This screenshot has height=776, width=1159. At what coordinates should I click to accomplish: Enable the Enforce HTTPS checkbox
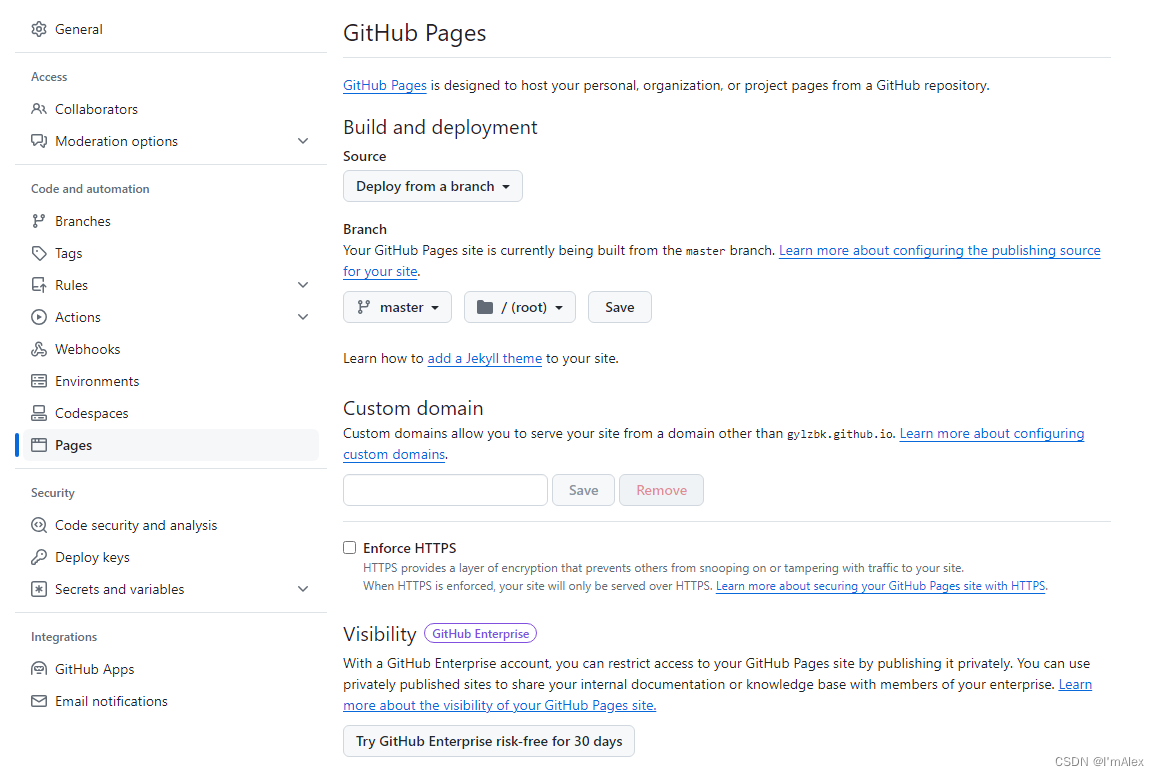point(350,548)
